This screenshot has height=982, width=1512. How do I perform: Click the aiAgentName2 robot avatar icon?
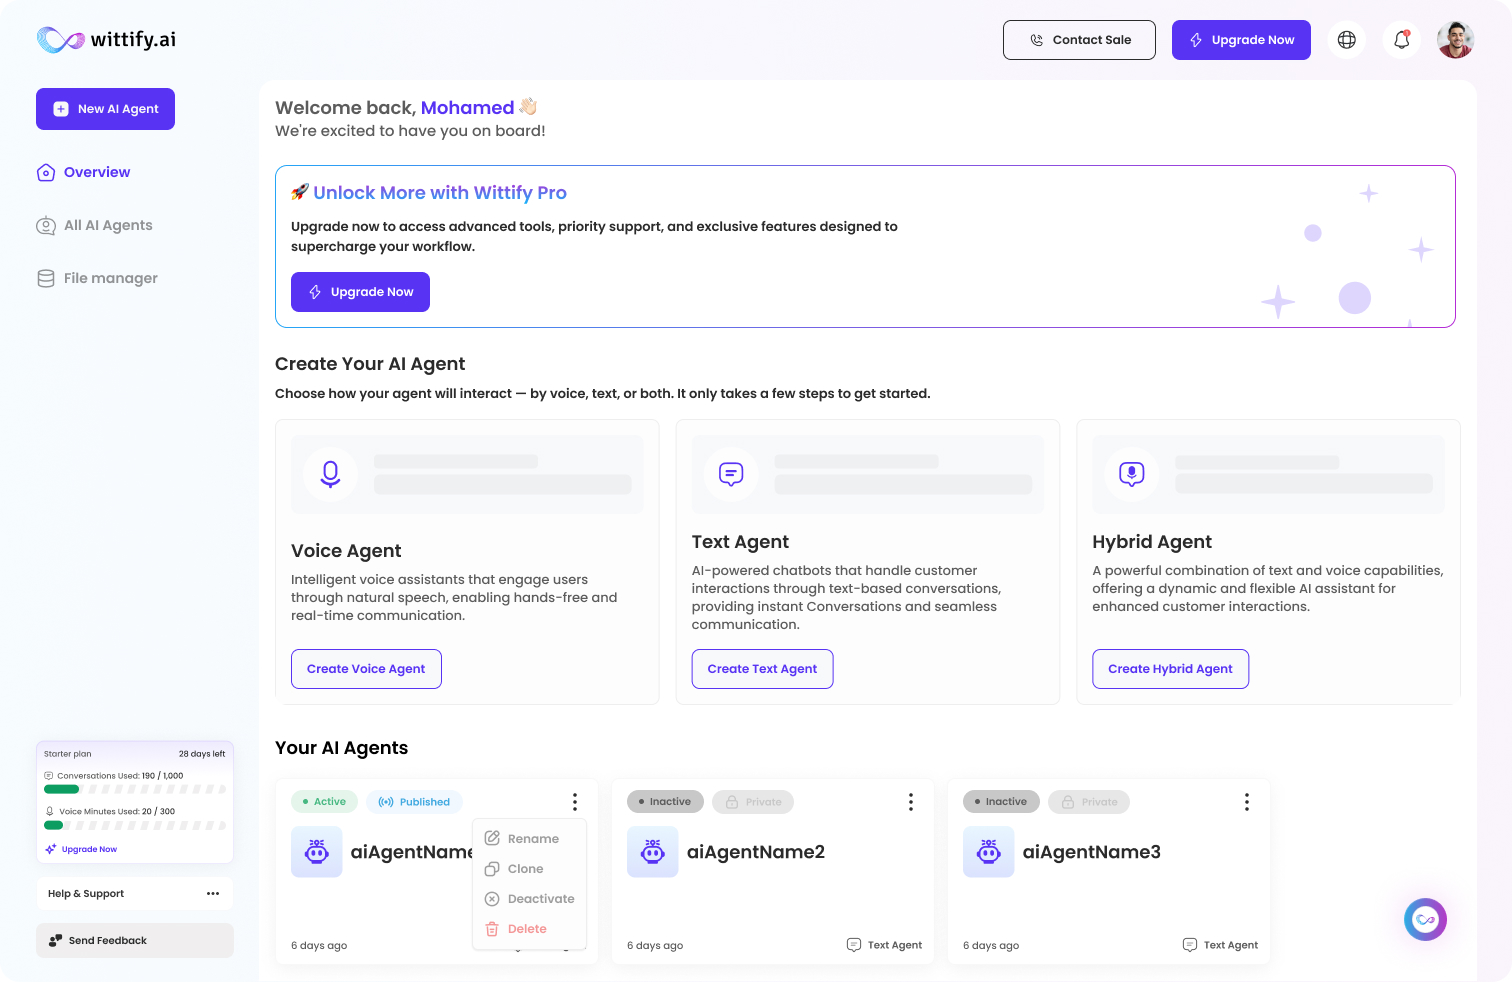coord(653,852)
